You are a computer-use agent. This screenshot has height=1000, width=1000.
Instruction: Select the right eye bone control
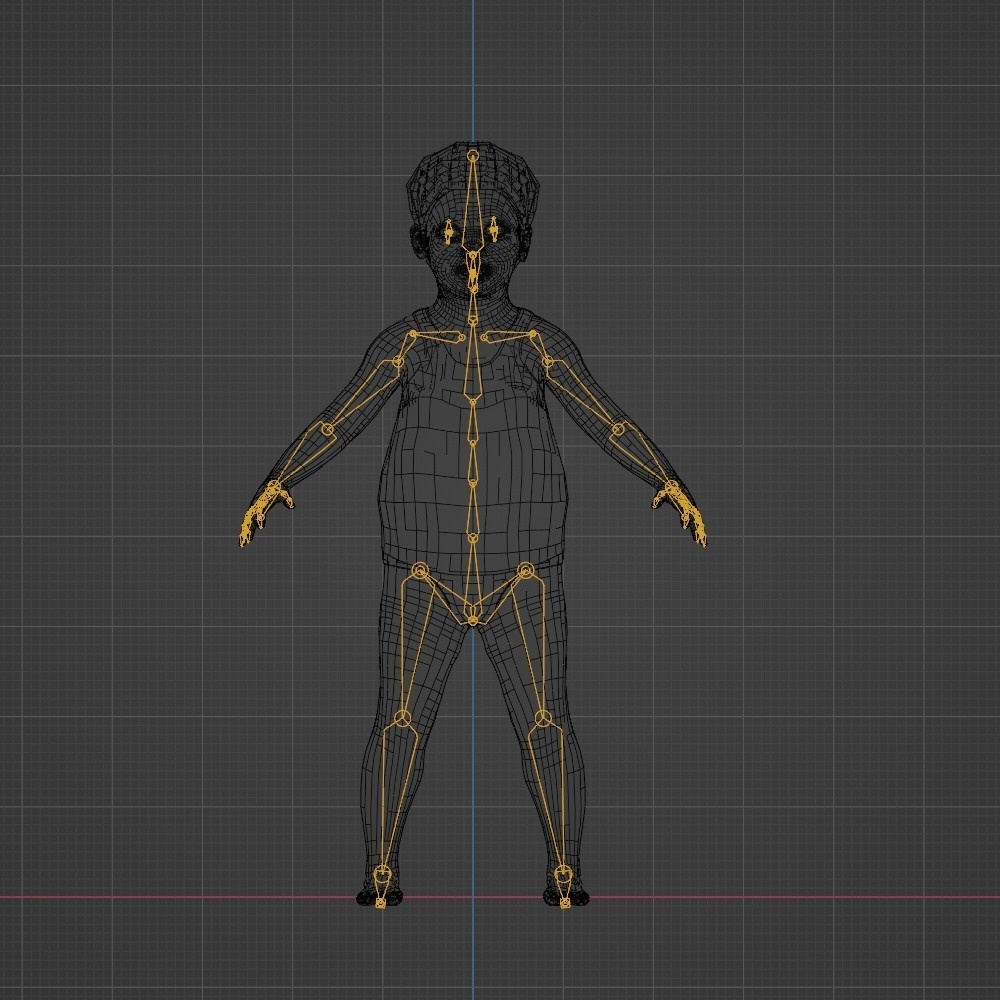coord(493,230)
